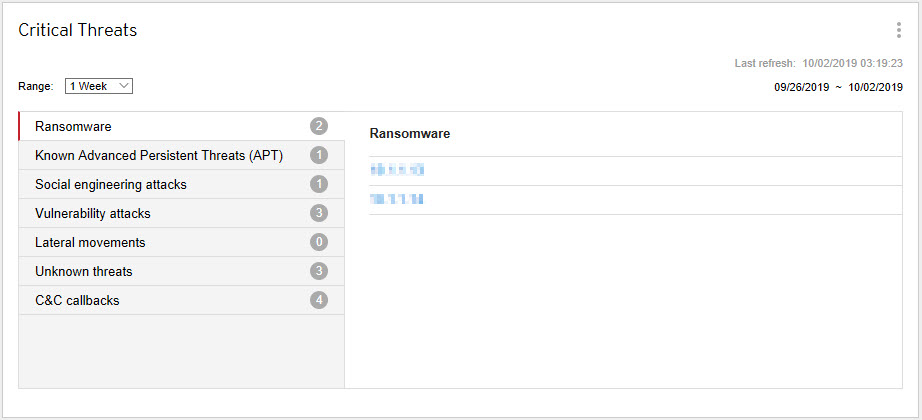Expand the Range 1 Week dropdown

click(x=99, y=86)
